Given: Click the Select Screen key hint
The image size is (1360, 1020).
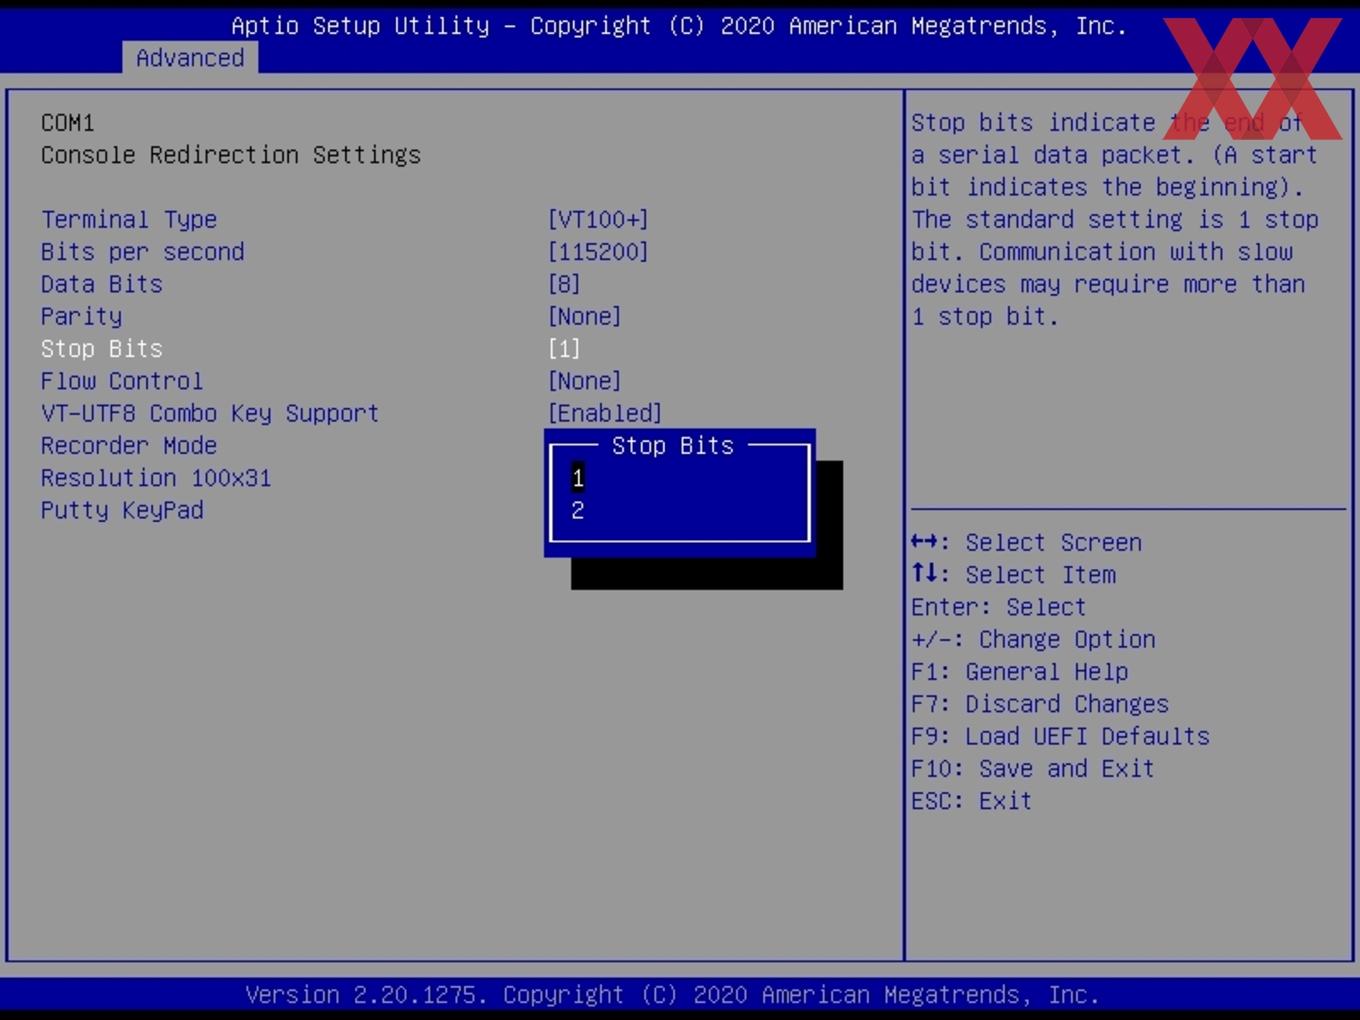Looking at the screenshot, I should (x=1026, y=542).
